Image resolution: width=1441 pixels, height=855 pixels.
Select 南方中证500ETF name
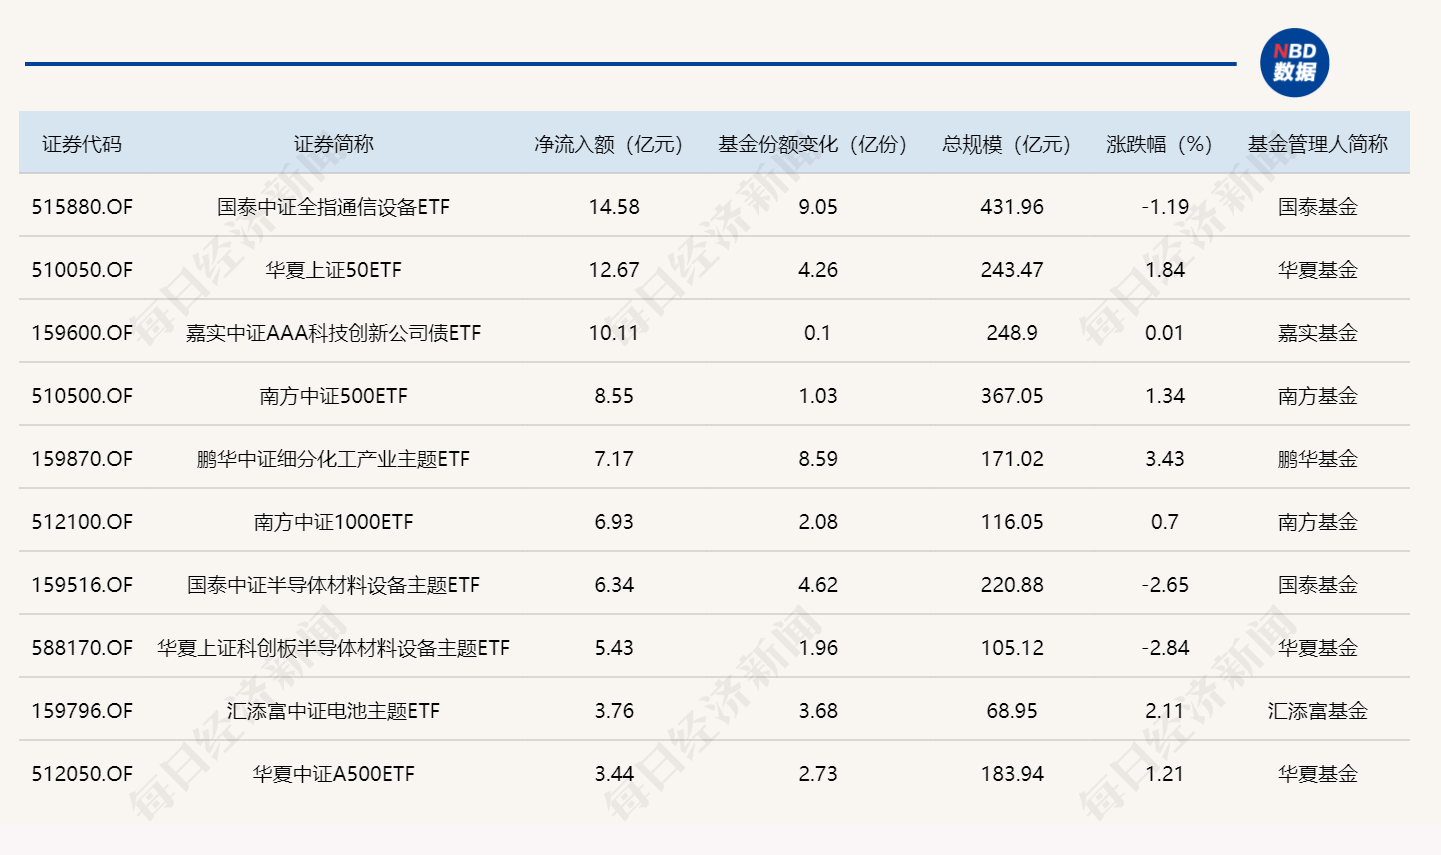tap(334, 396)
